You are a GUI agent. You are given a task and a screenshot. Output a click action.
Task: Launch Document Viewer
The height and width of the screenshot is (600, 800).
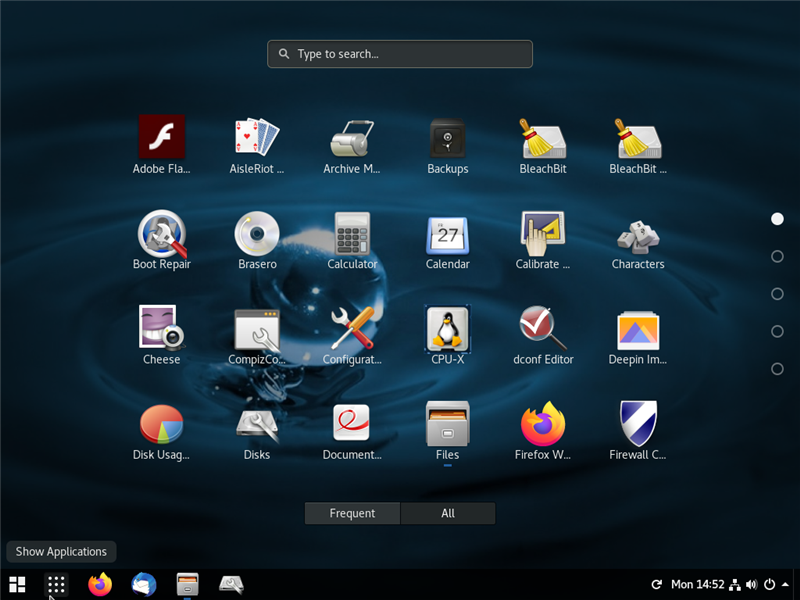[352, 431]
